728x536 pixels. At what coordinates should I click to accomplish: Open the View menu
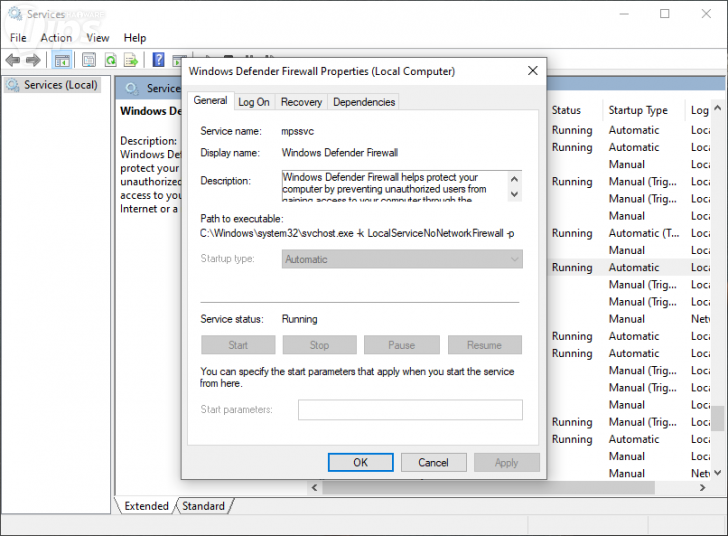click(x=98, y=38)
